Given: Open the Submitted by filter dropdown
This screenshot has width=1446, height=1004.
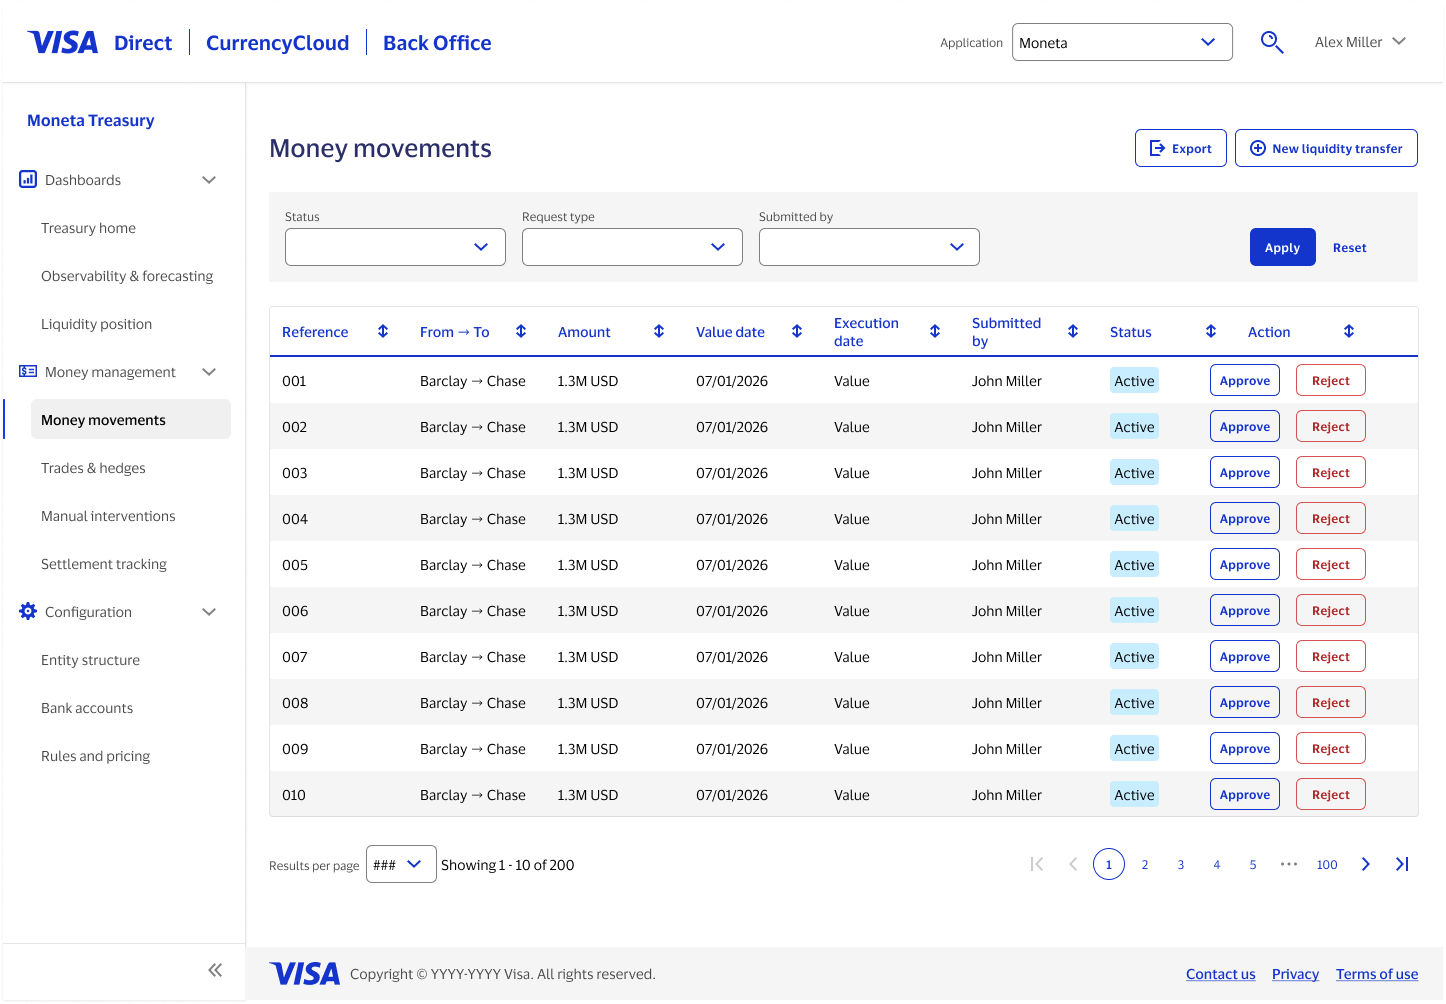Looking at the screenshot, I should tap(869, 247).
